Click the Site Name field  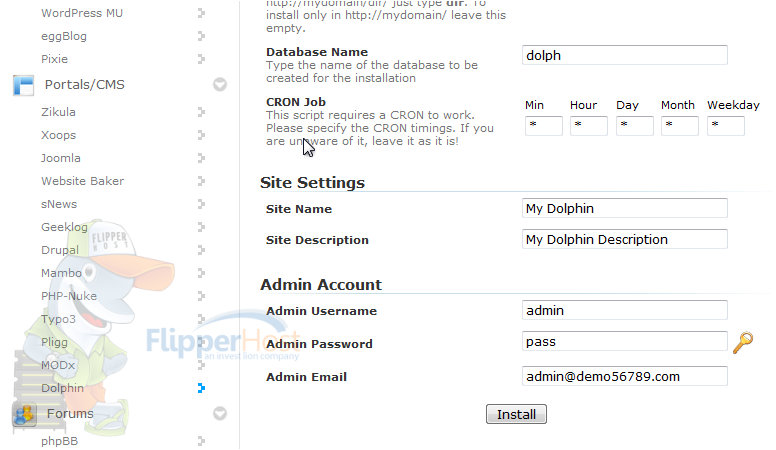pyautogui.click(x=625, y=208)
